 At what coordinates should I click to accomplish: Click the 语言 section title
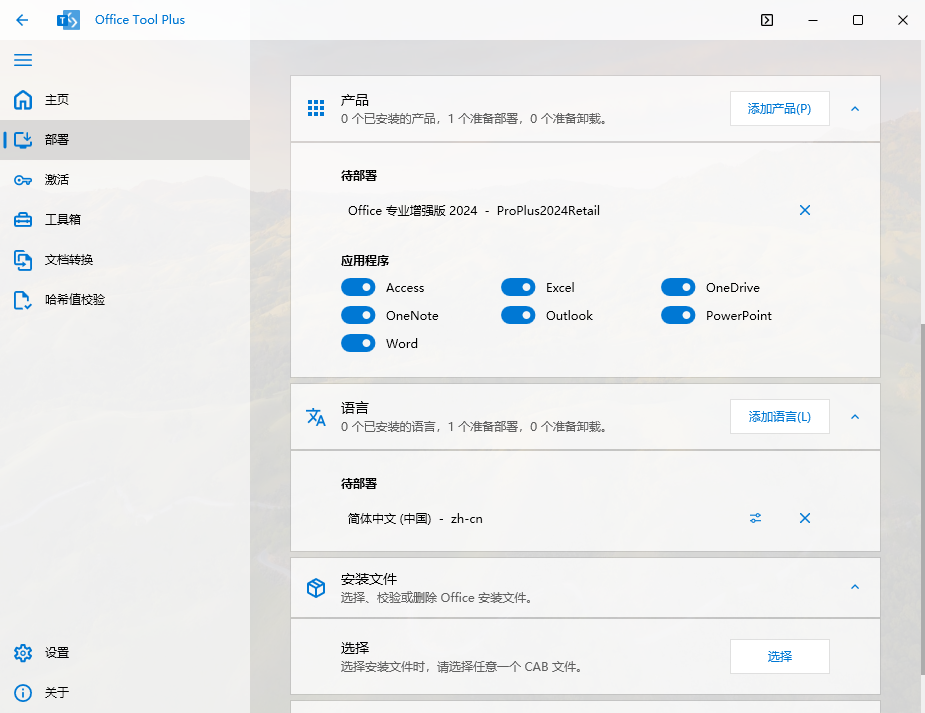355,408
